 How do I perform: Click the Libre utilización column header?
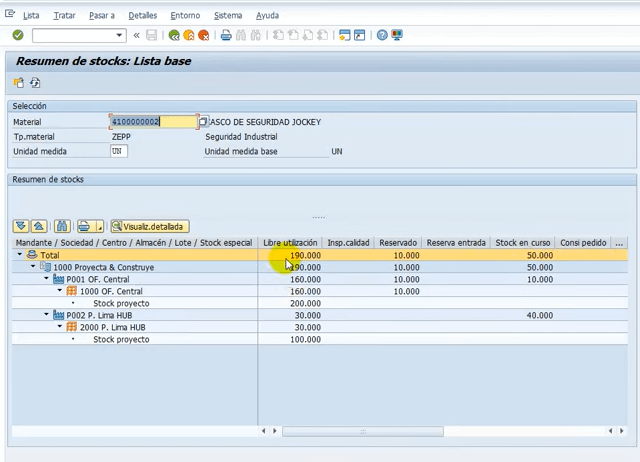[x=290, y=243]
